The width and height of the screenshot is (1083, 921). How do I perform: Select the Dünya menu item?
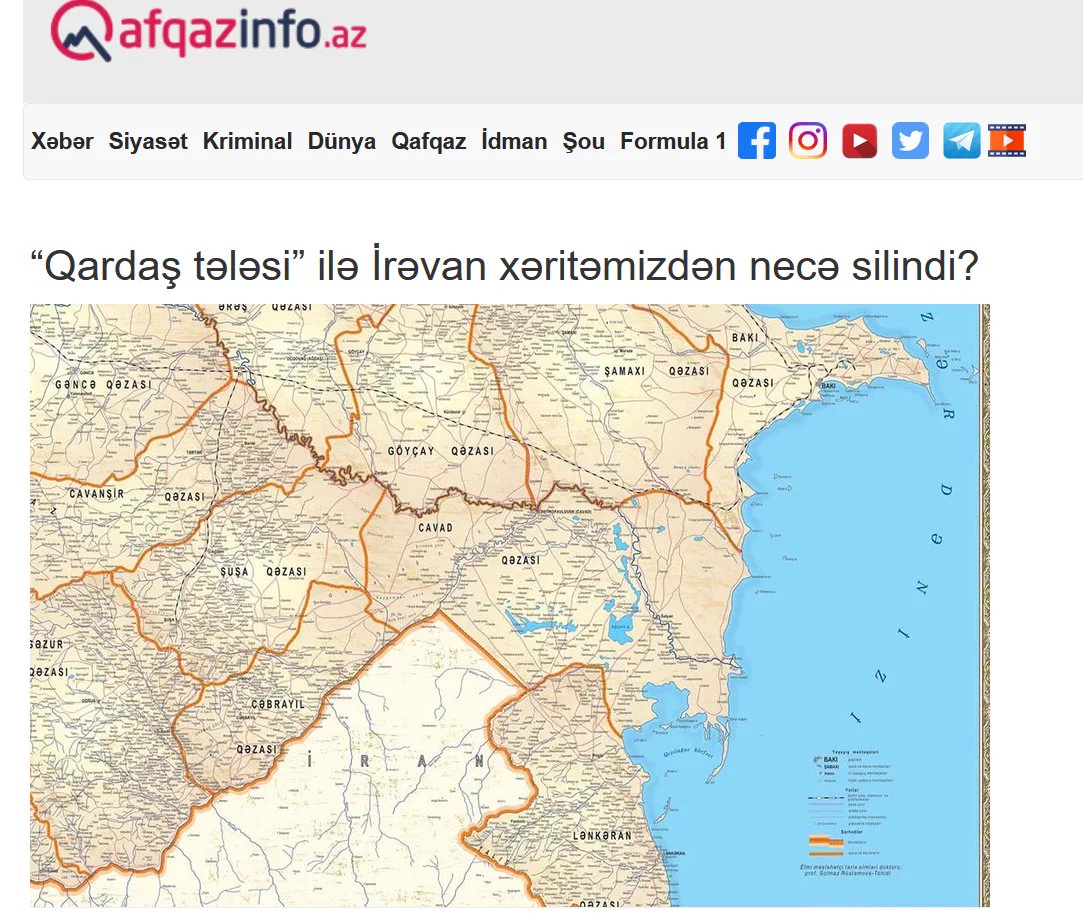coord(341,141)
